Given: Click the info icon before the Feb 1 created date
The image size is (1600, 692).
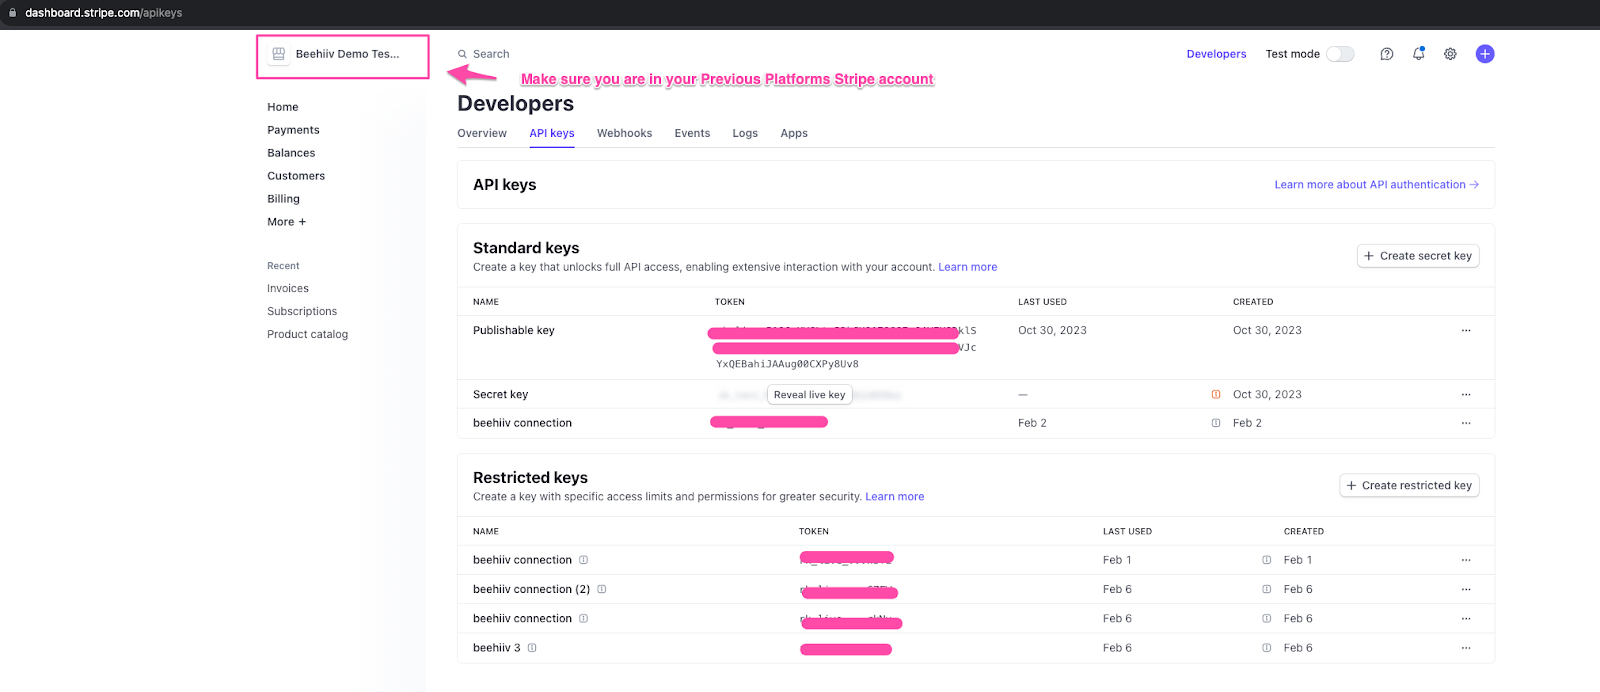Looking at the screenshot, I should point(1267,560).
